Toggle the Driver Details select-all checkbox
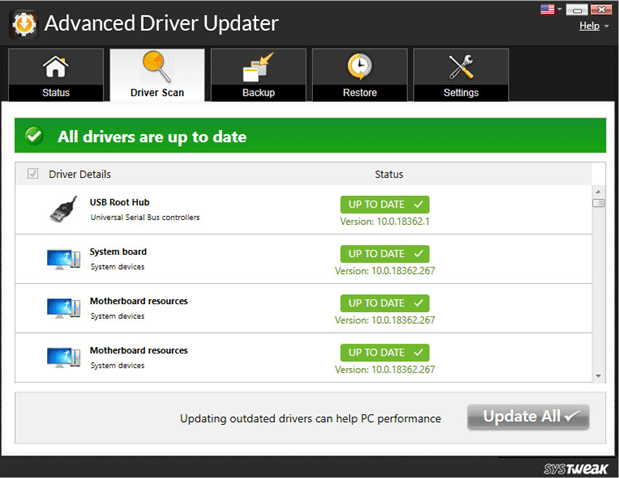Image resolution: width=619 pixels, height=478 pixels. 33,174
